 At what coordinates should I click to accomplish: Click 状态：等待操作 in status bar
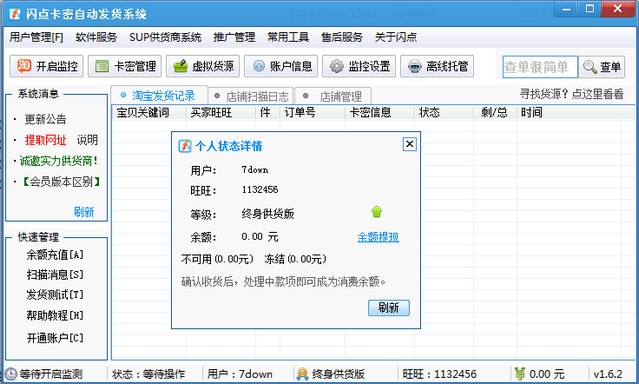point(148,374)
